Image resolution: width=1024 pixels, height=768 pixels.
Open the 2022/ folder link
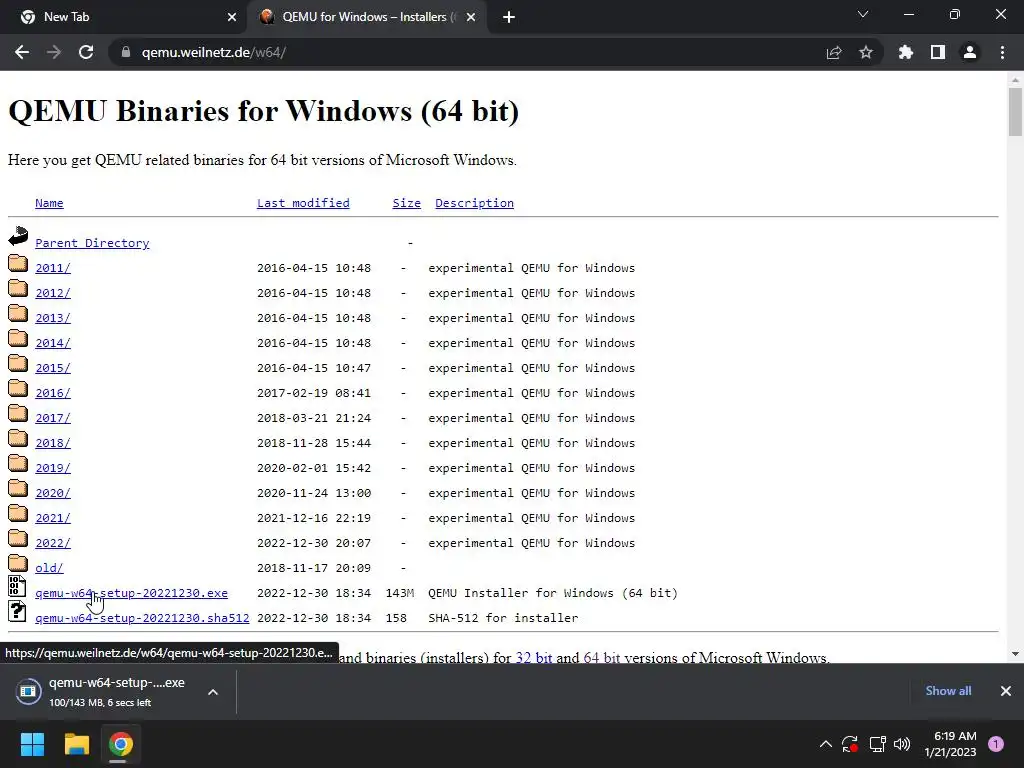[x=53, y=543]
